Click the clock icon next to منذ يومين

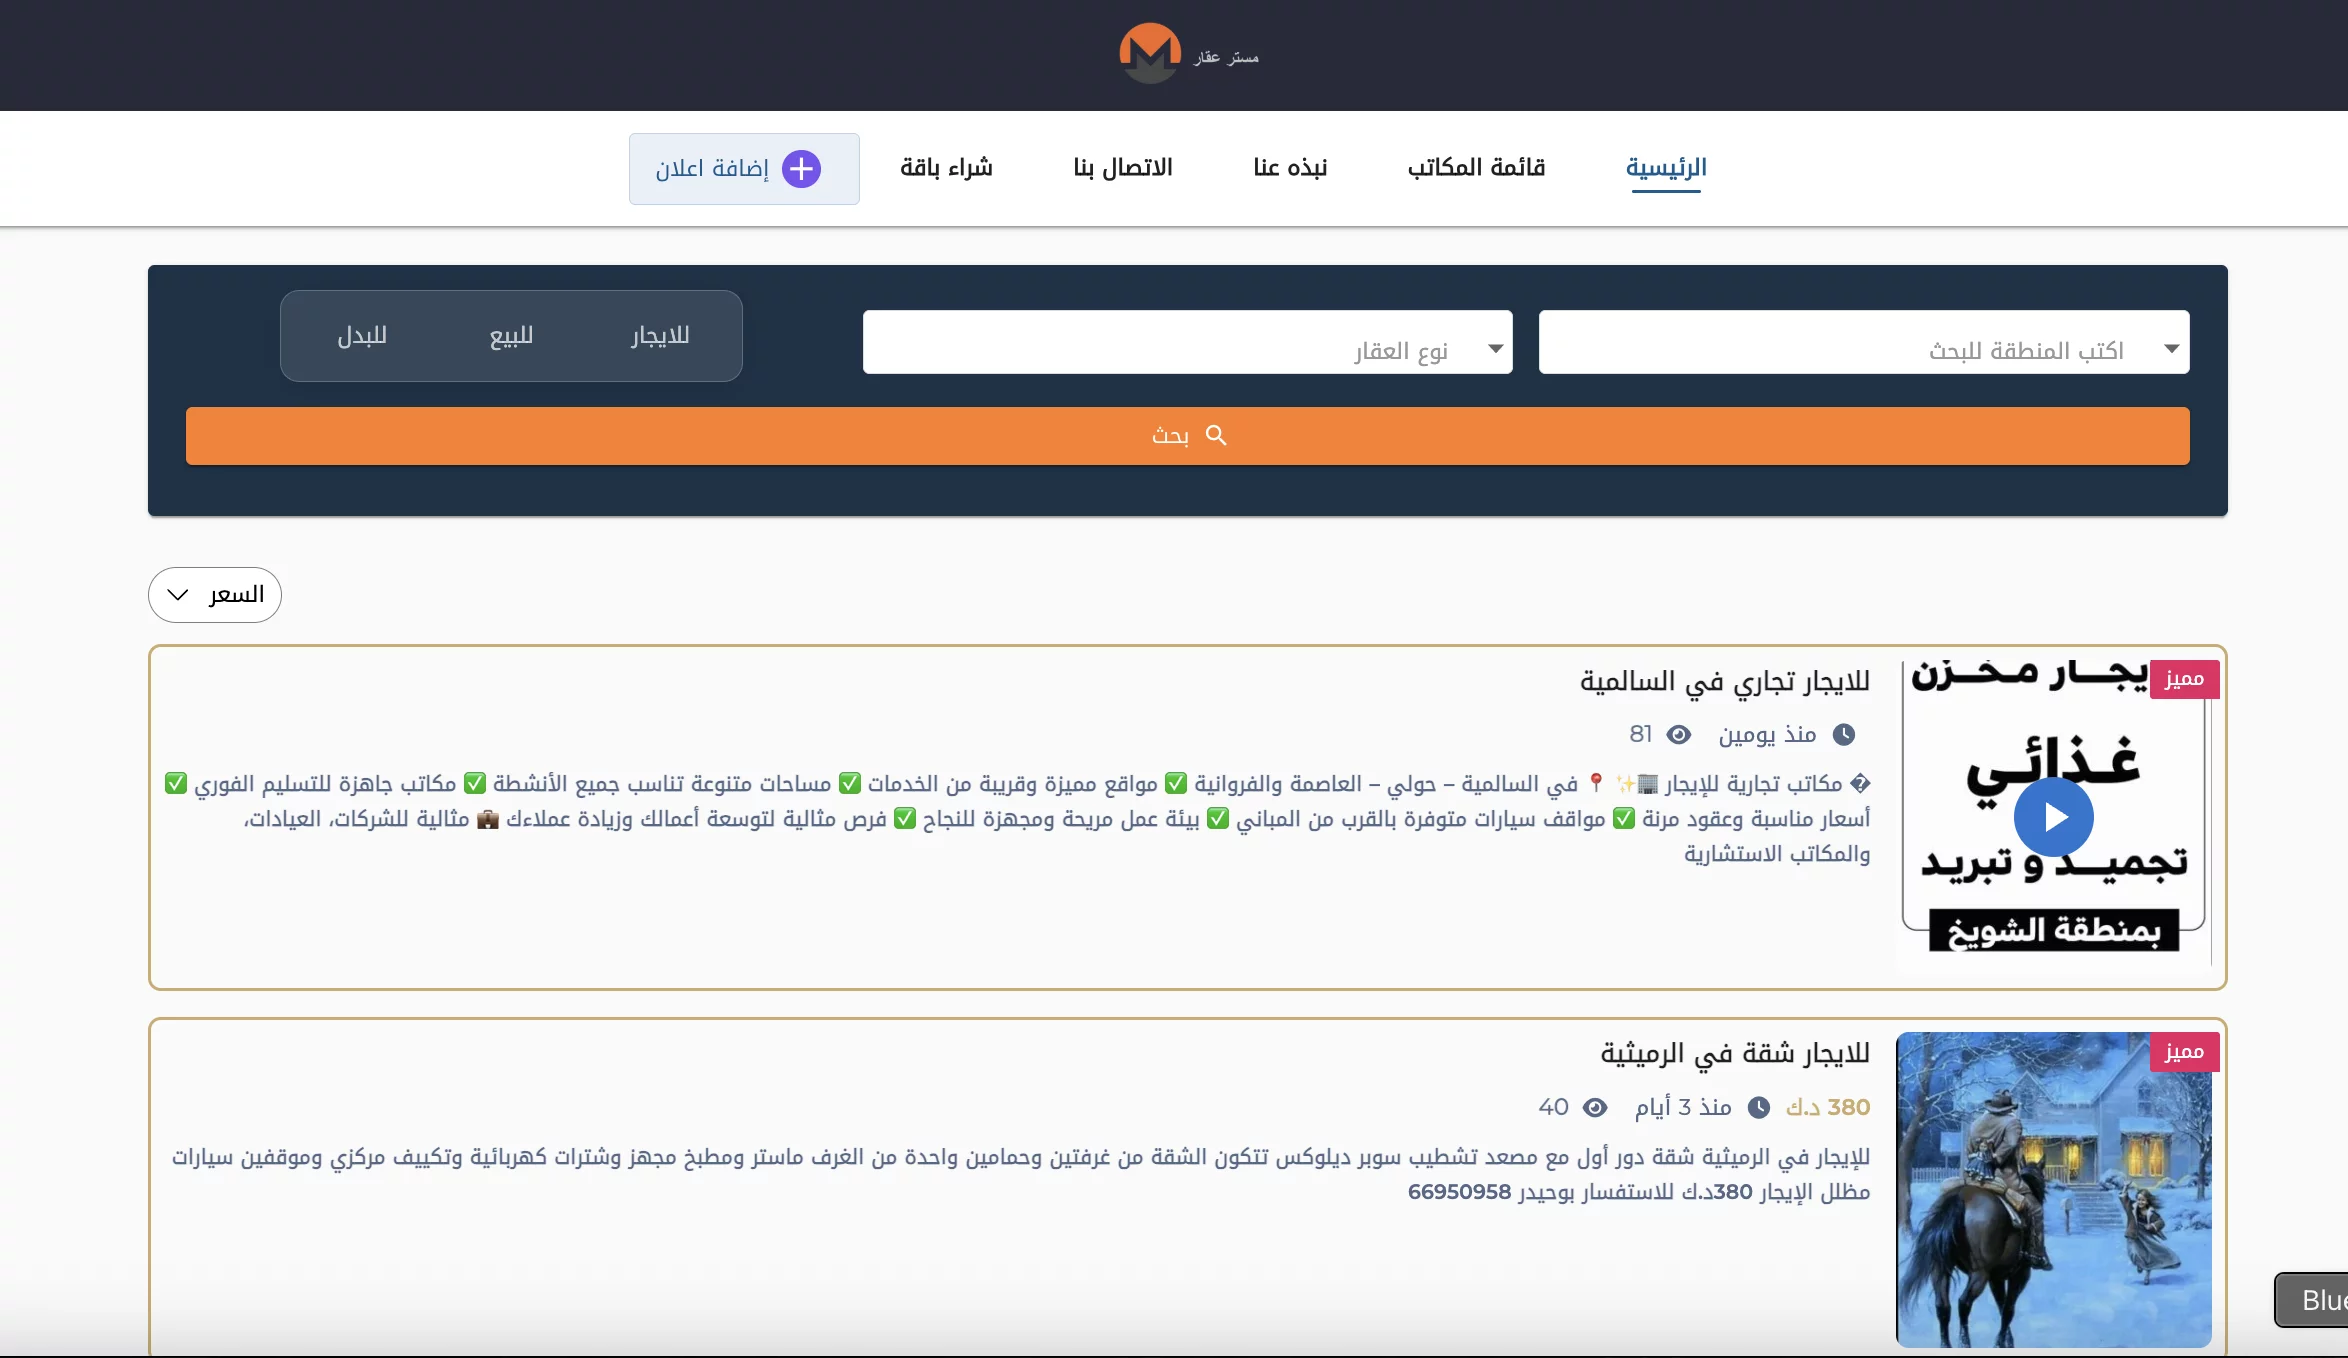pyautogui.click(x=1845, y=735)
